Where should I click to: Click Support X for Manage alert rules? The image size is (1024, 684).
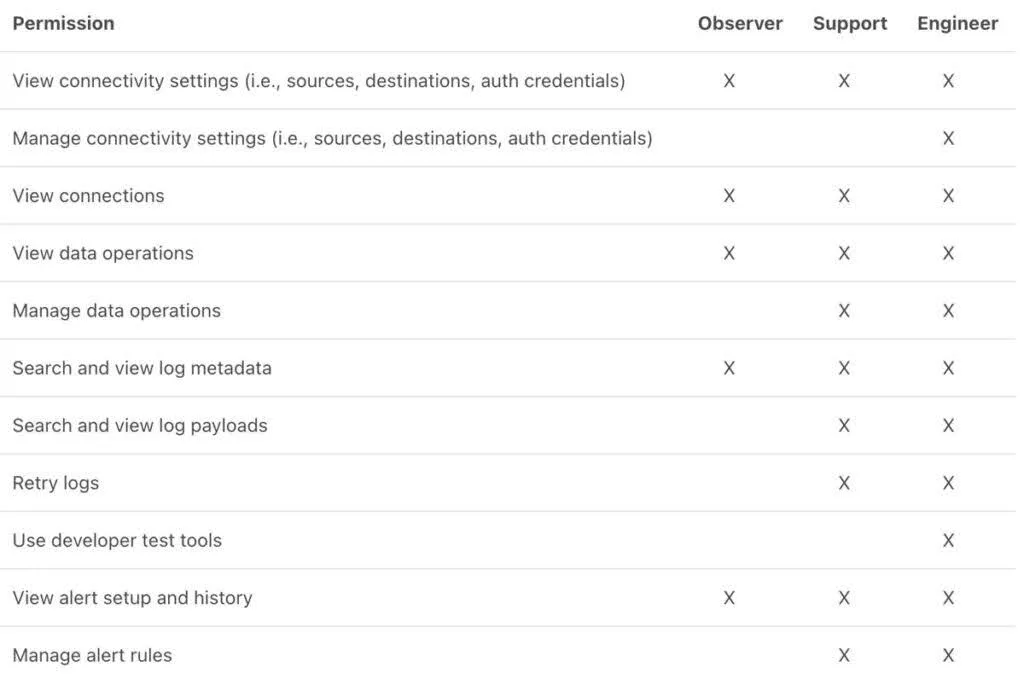point(844,655)
